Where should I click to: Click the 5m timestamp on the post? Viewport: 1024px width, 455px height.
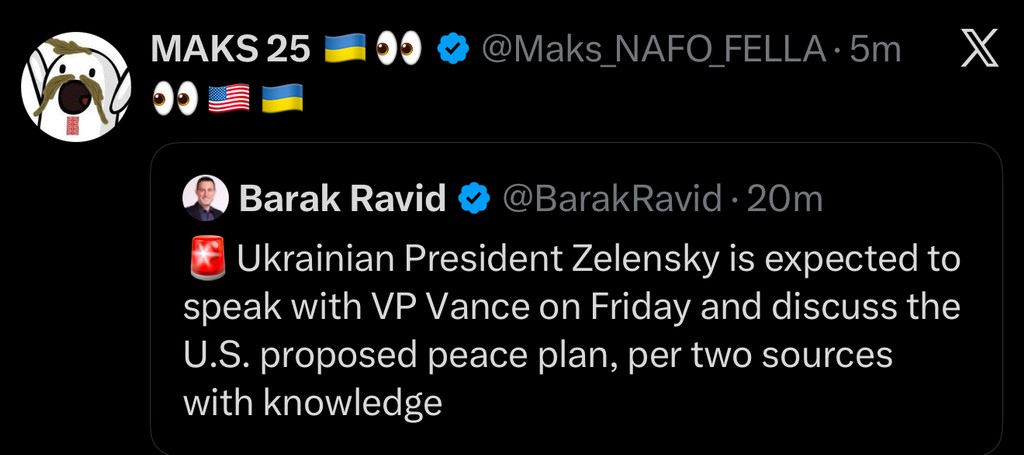[x=875, y=47]
